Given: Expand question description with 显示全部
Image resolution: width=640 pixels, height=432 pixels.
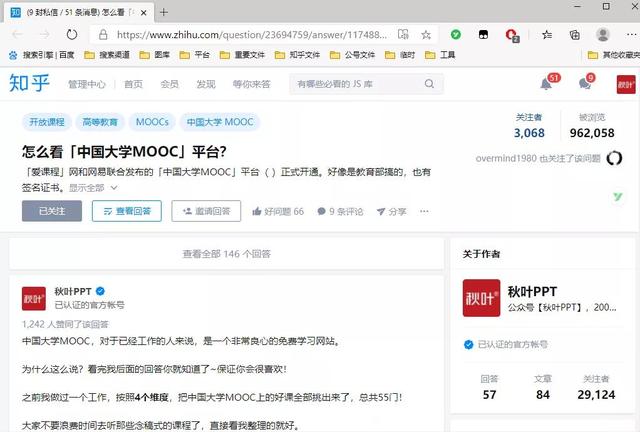Looking at the screenshot, I should (x=93, y=188).
